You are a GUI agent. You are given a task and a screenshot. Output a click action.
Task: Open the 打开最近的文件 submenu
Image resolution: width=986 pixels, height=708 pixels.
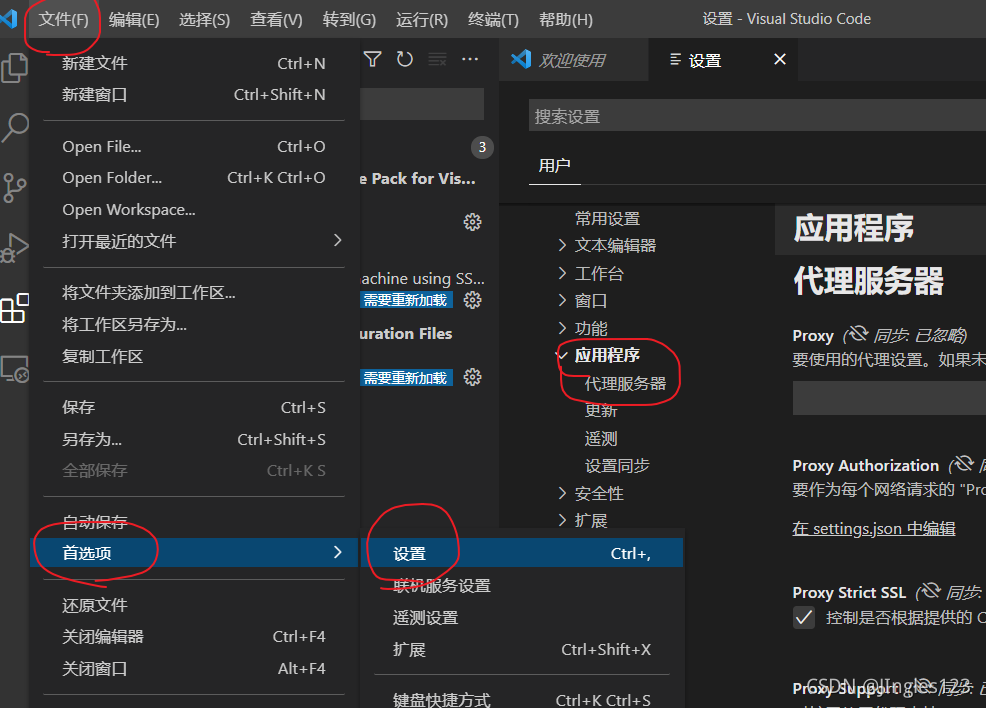pyautogui.click(x=194, y=241)
